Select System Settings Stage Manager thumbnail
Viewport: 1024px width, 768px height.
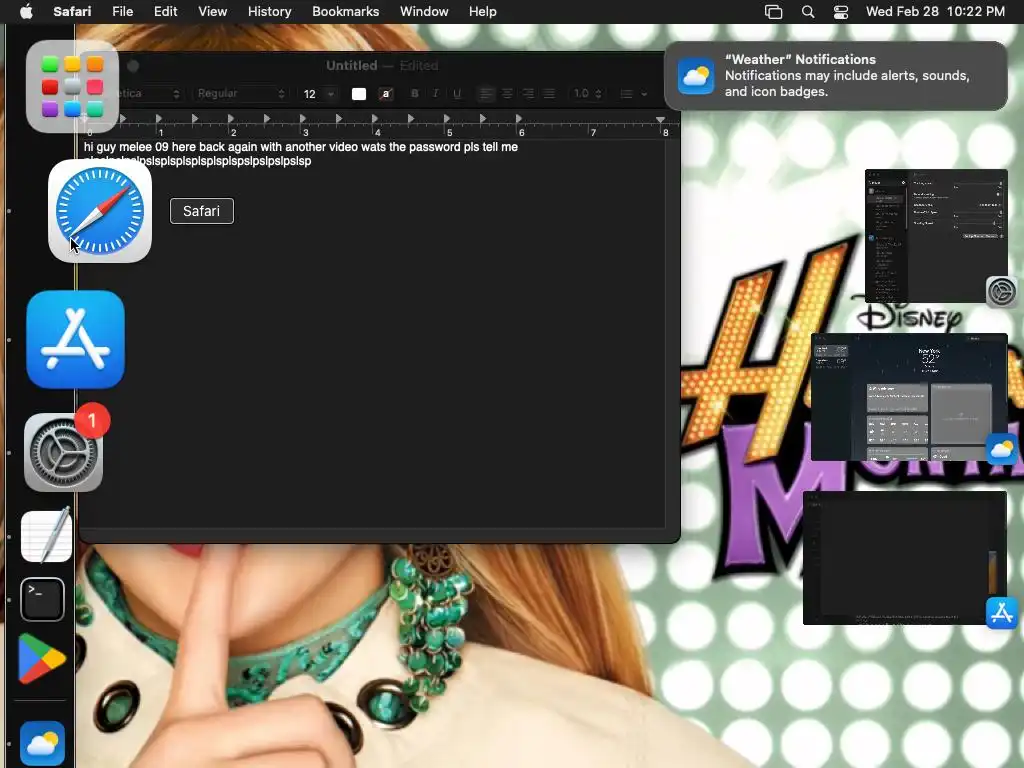pos(936,236)
